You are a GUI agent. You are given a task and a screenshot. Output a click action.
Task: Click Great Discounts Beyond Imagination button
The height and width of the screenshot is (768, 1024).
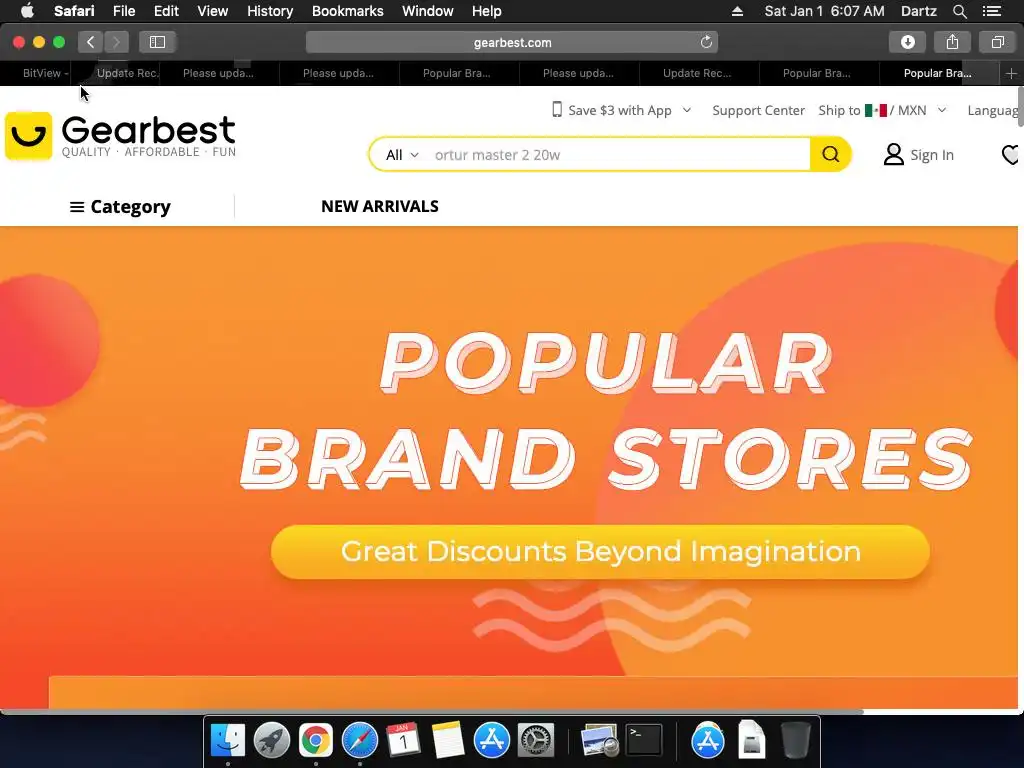[x=600, y=552]
